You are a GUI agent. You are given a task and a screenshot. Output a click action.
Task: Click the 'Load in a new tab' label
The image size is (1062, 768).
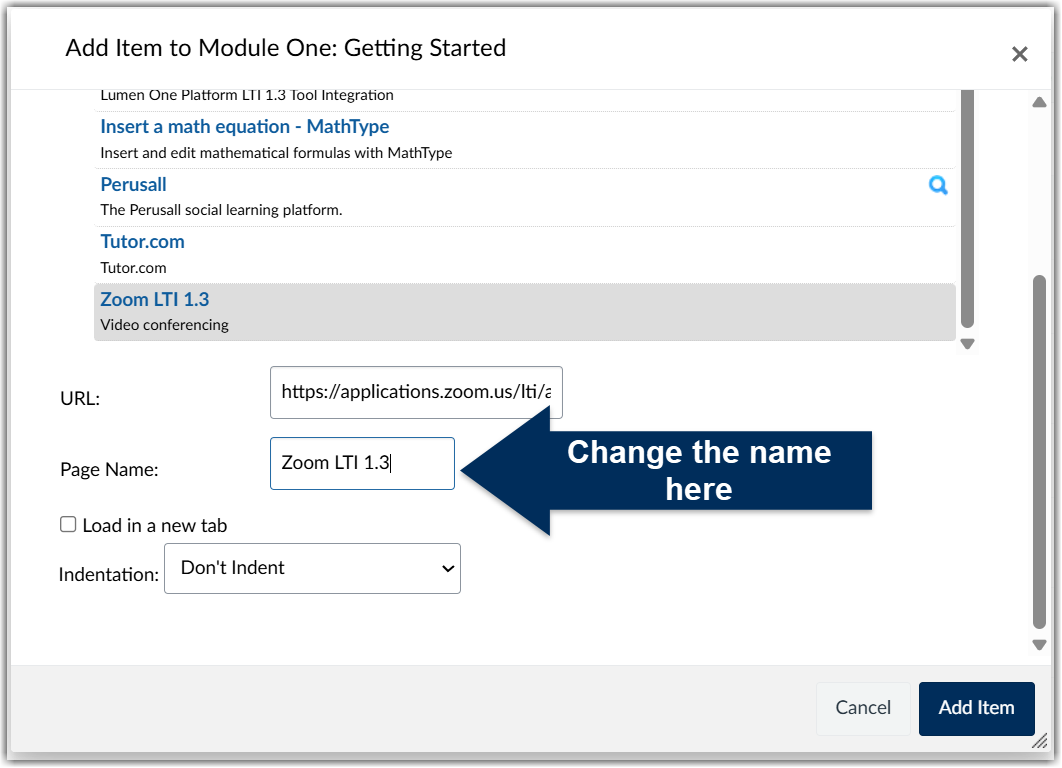[x=155, y=526]
